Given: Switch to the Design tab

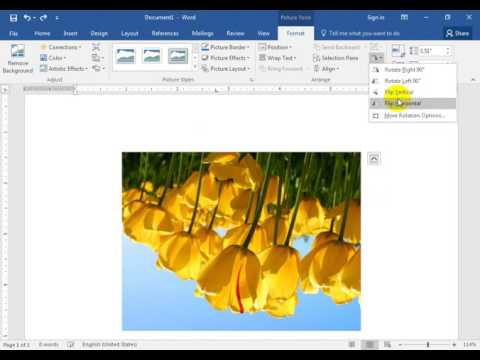Looking at the screenshot, I should click(99, 33).
